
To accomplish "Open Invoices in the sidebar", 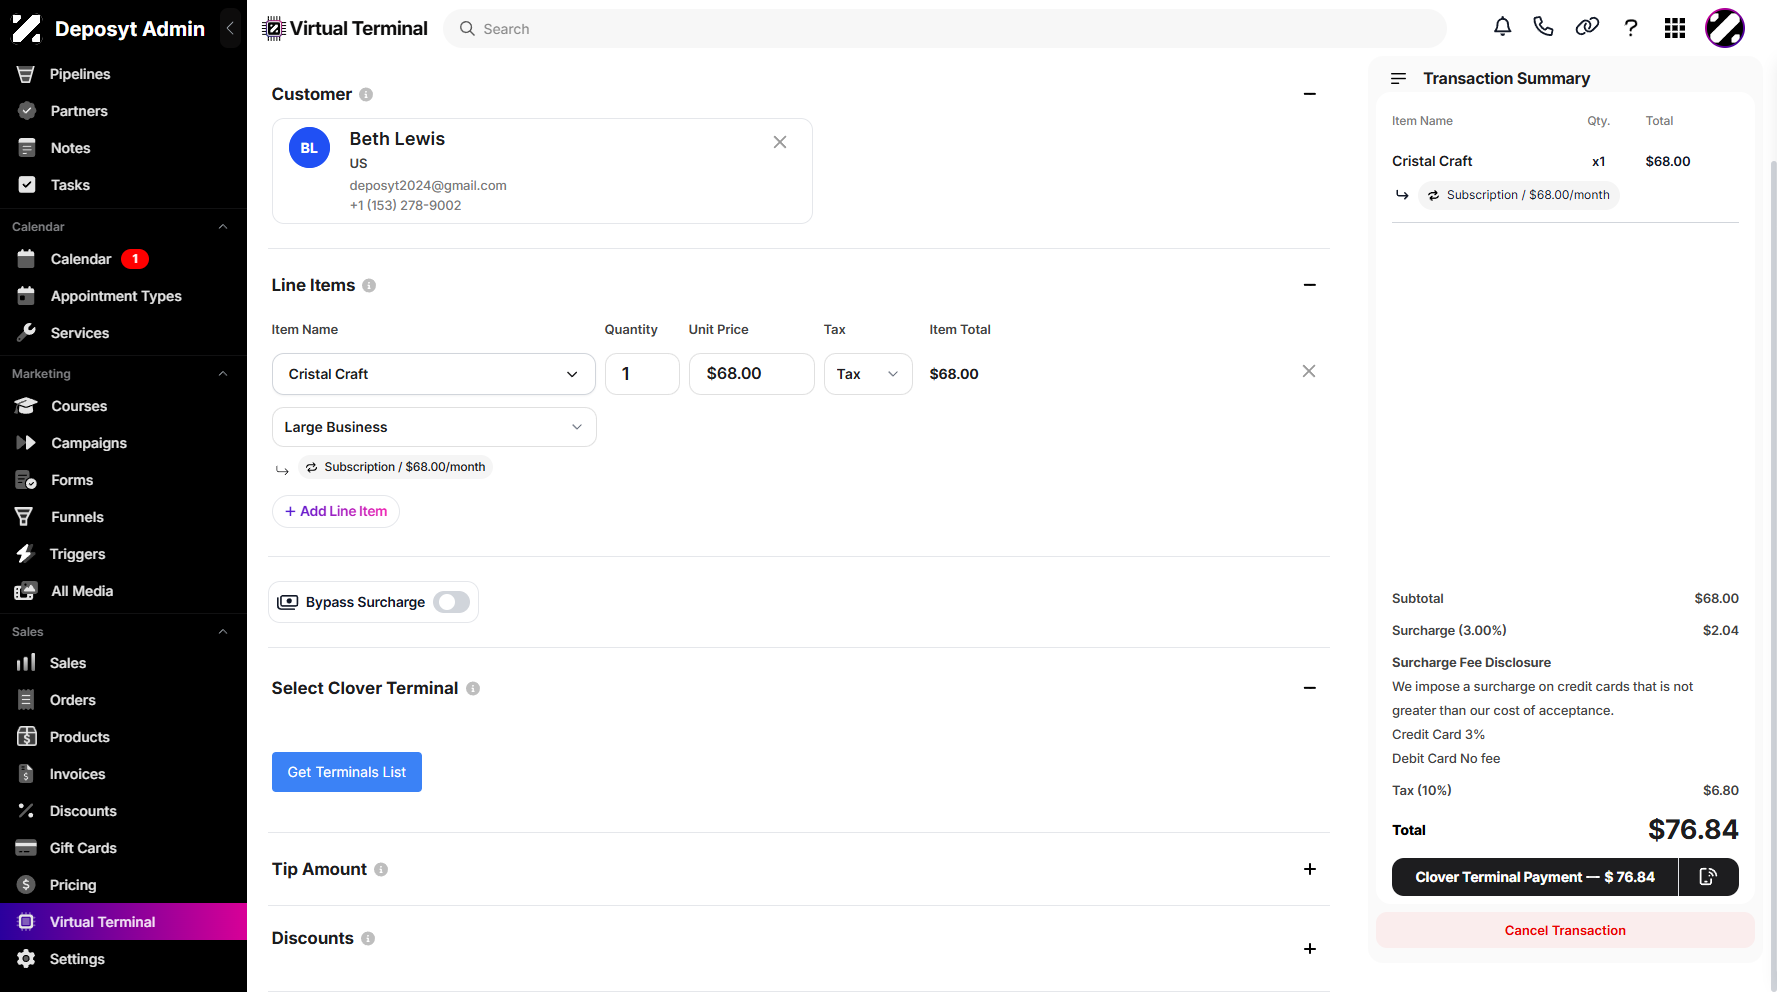I will tap(123, 774).
